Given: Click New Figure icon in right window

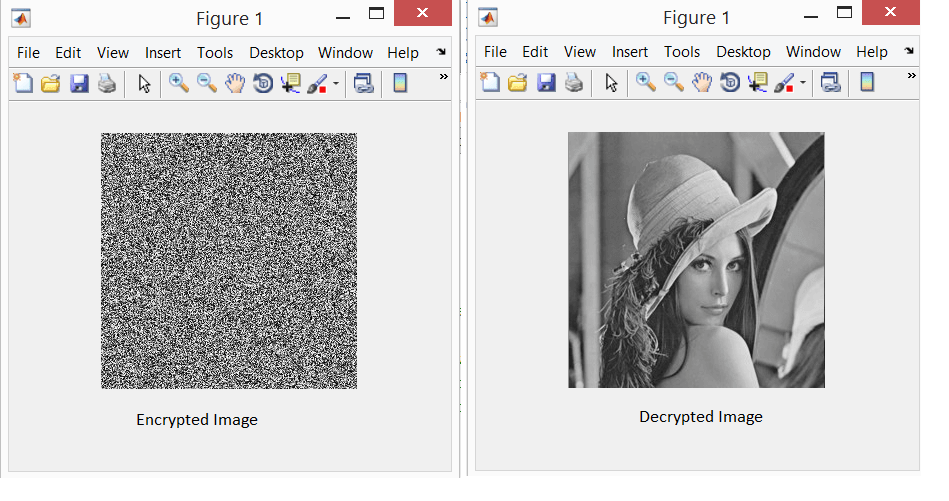Looking at the screenshot, I should (490, 82).
